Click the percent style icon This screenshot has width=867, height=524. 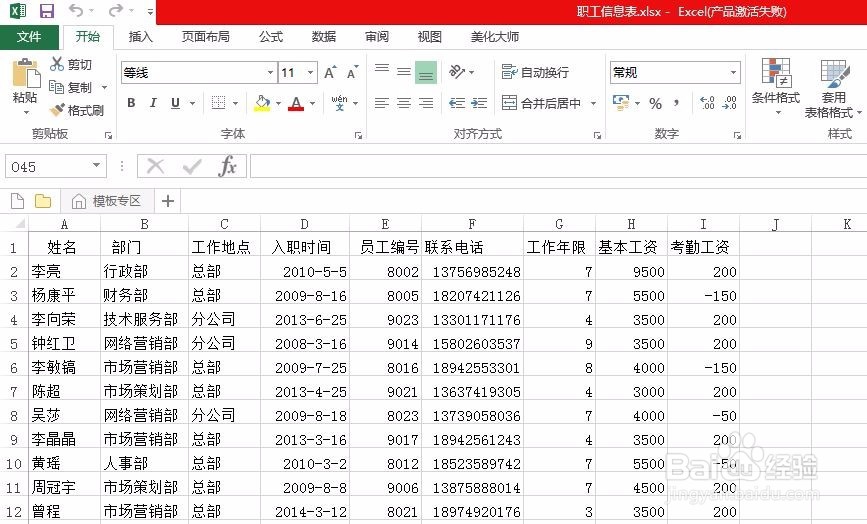click(x=655, y=103)
